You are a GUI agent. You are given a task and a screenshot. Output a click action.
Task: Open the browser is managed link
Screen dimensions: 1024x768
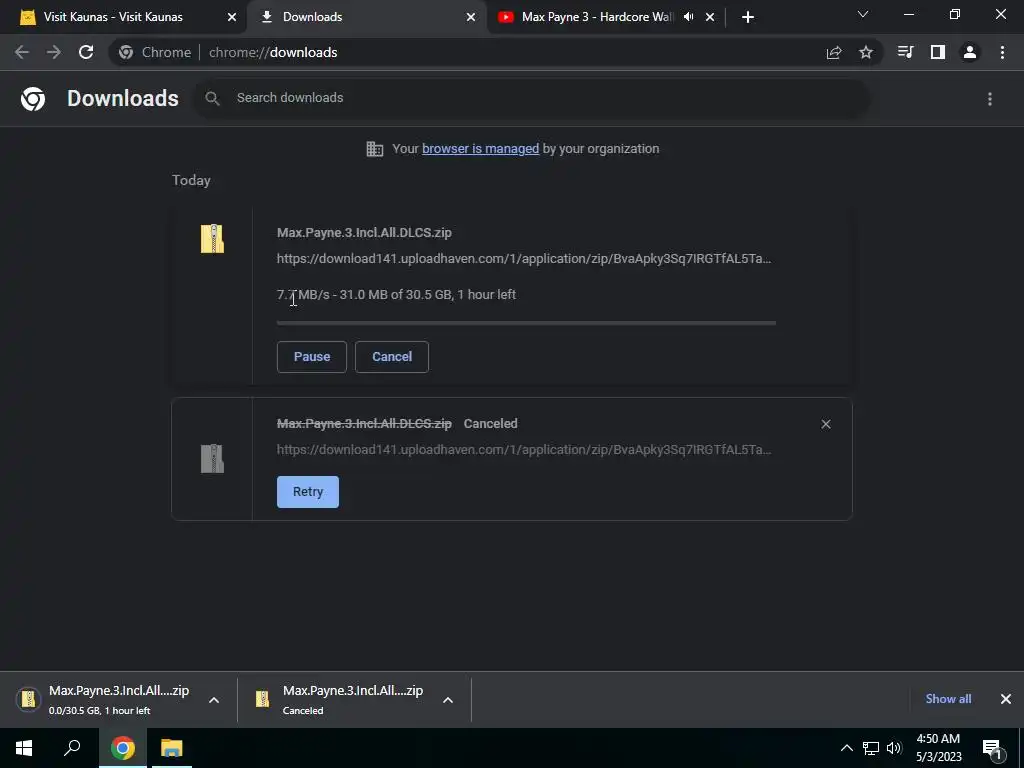coord(481,149)
